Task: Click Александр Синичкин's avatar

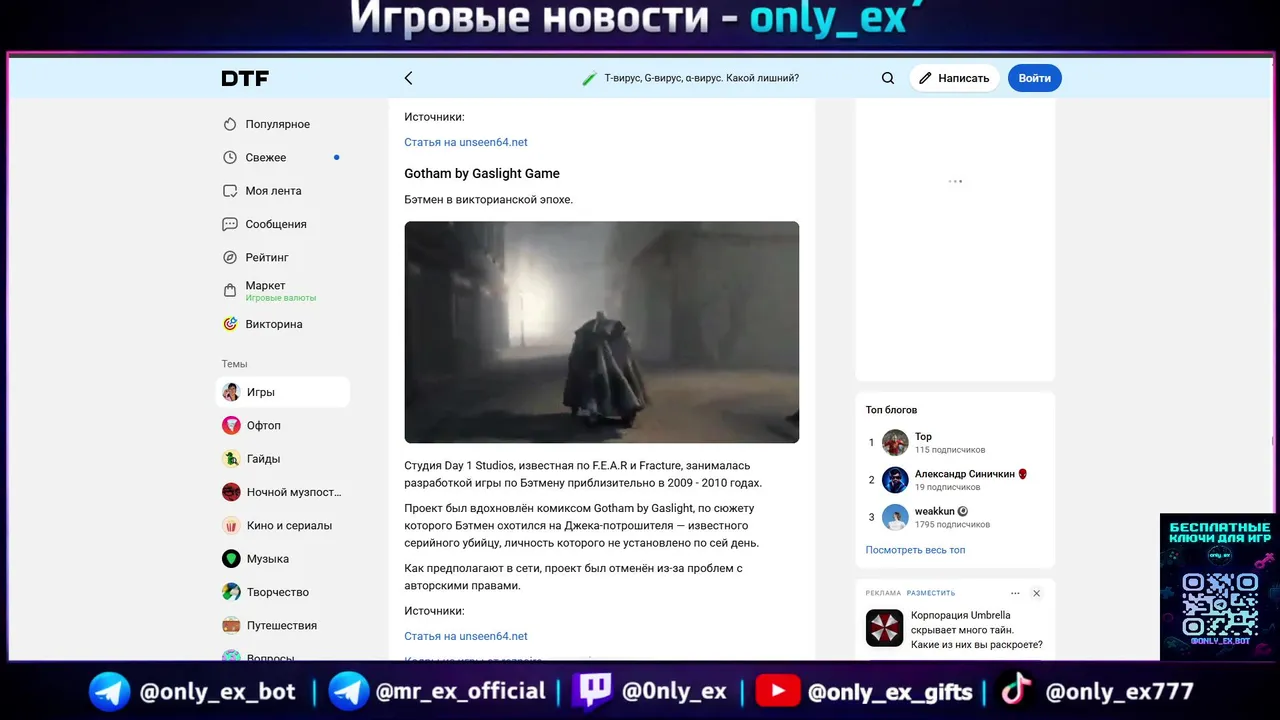Action: coord(895,480)
